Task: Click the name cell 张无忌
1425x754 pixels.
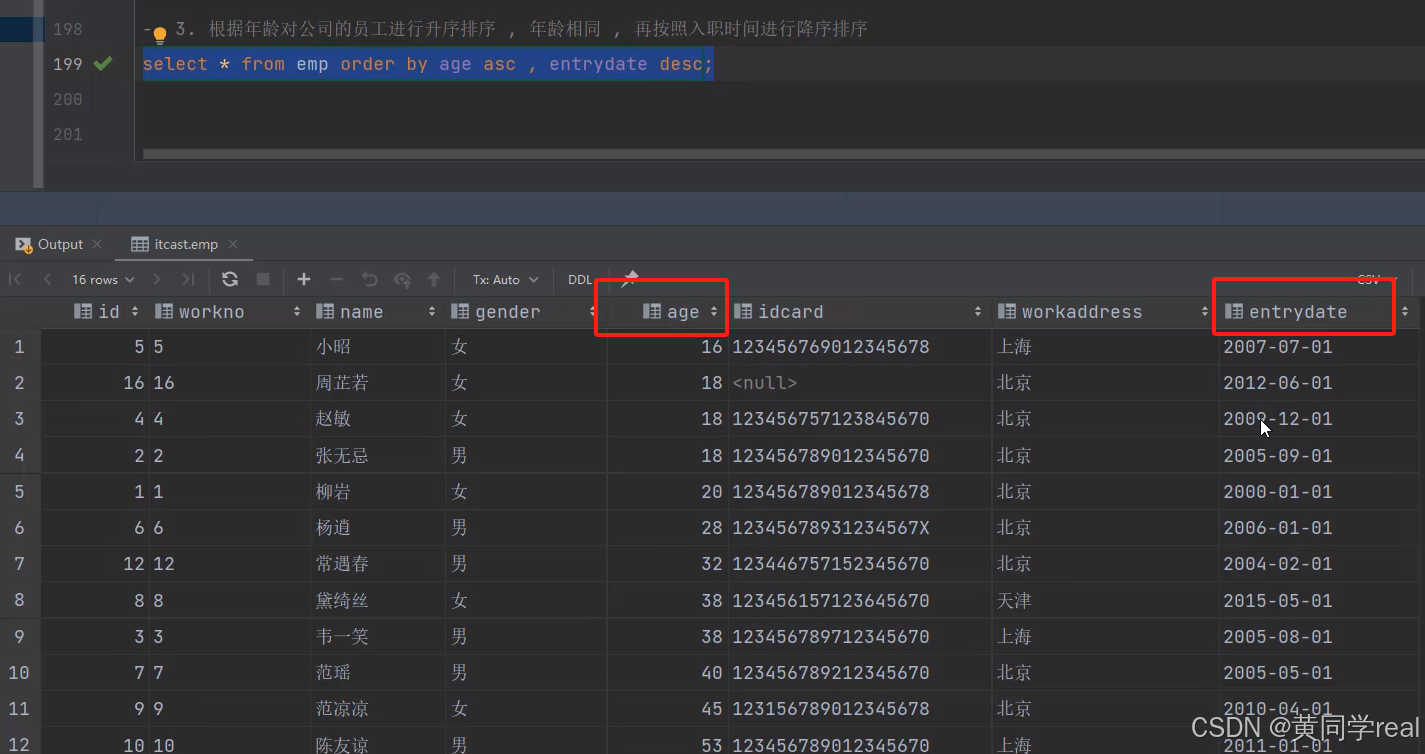Action: tap(378, 456)
